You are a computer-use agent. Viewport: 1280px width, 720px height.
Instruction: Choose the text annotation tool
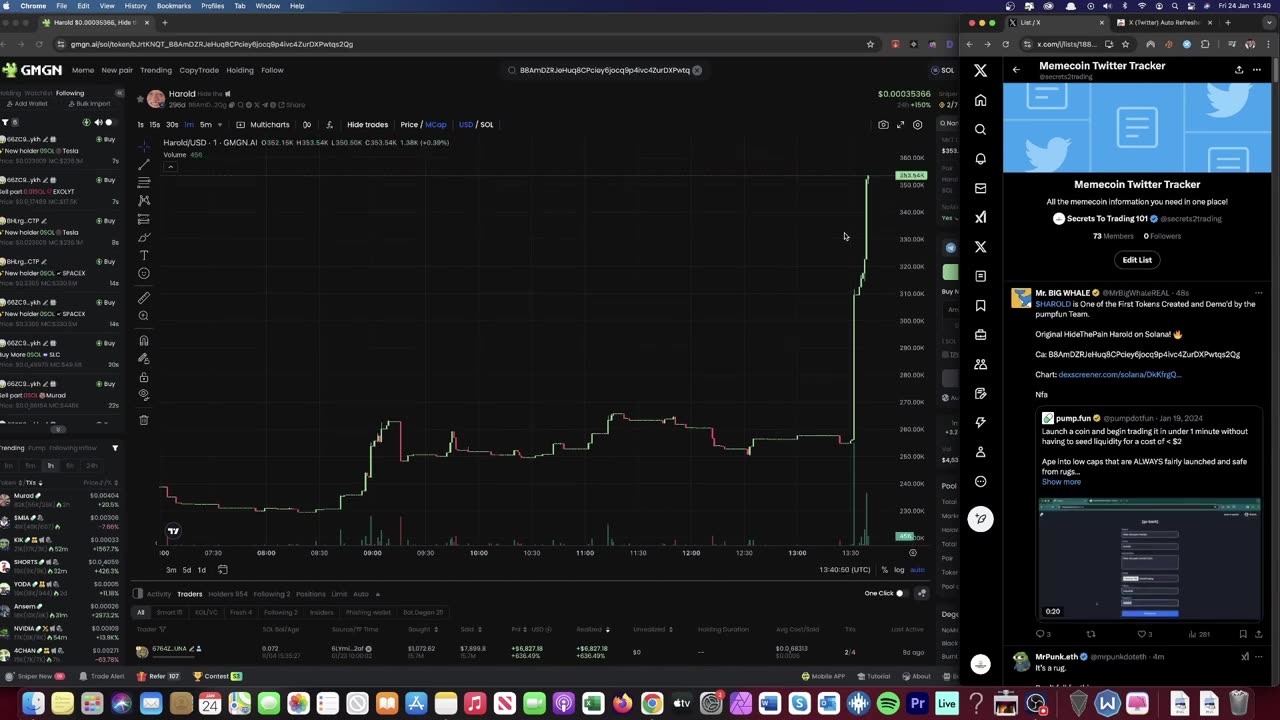[x=144, y=255]
